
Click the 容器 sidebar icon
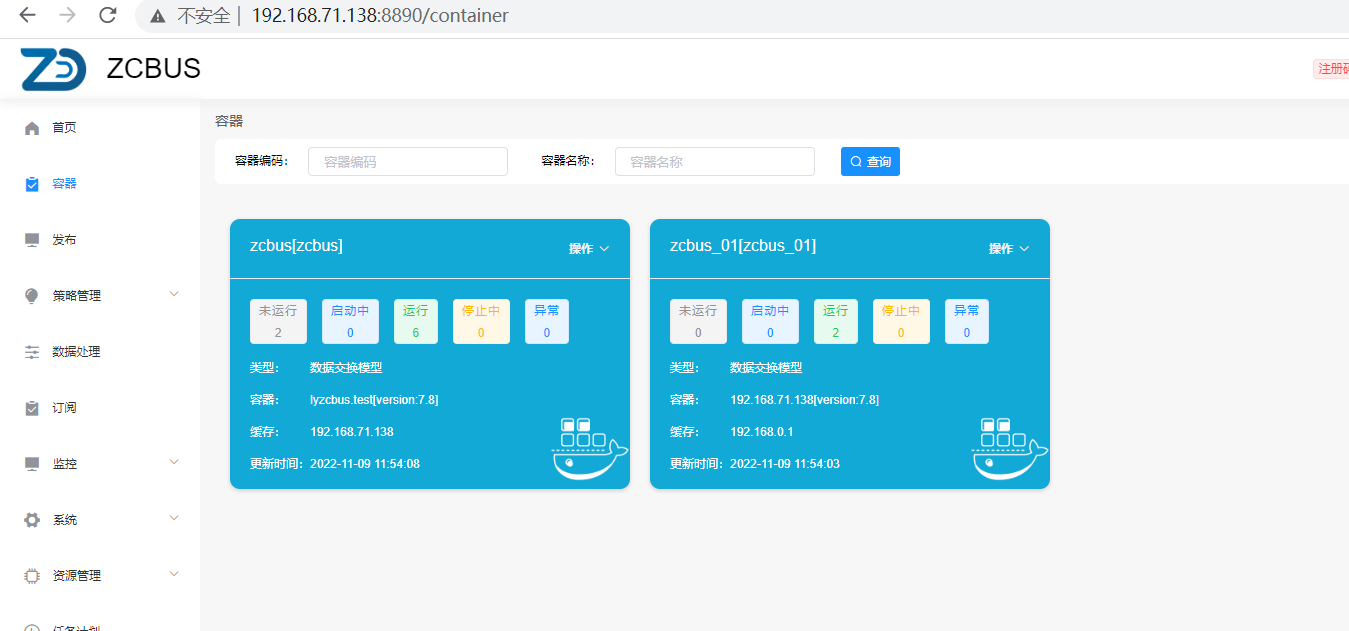coord(32,184)
